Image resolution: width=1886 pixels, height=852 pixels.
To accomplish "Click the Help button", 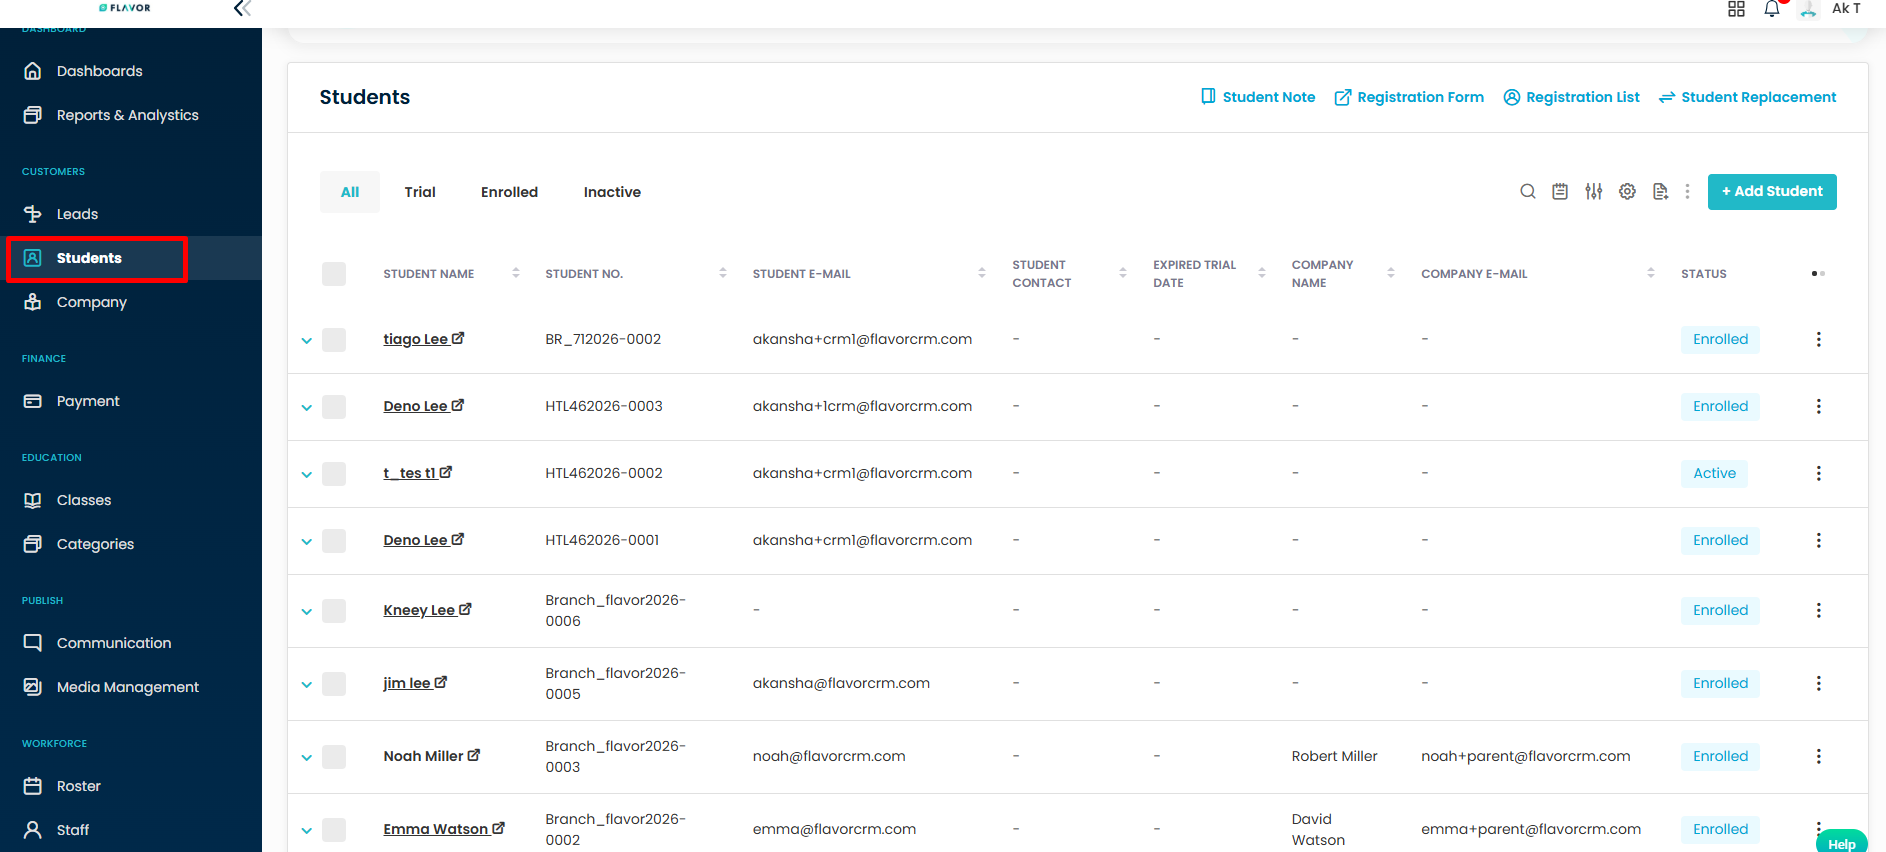I will tap(1841, 842).
